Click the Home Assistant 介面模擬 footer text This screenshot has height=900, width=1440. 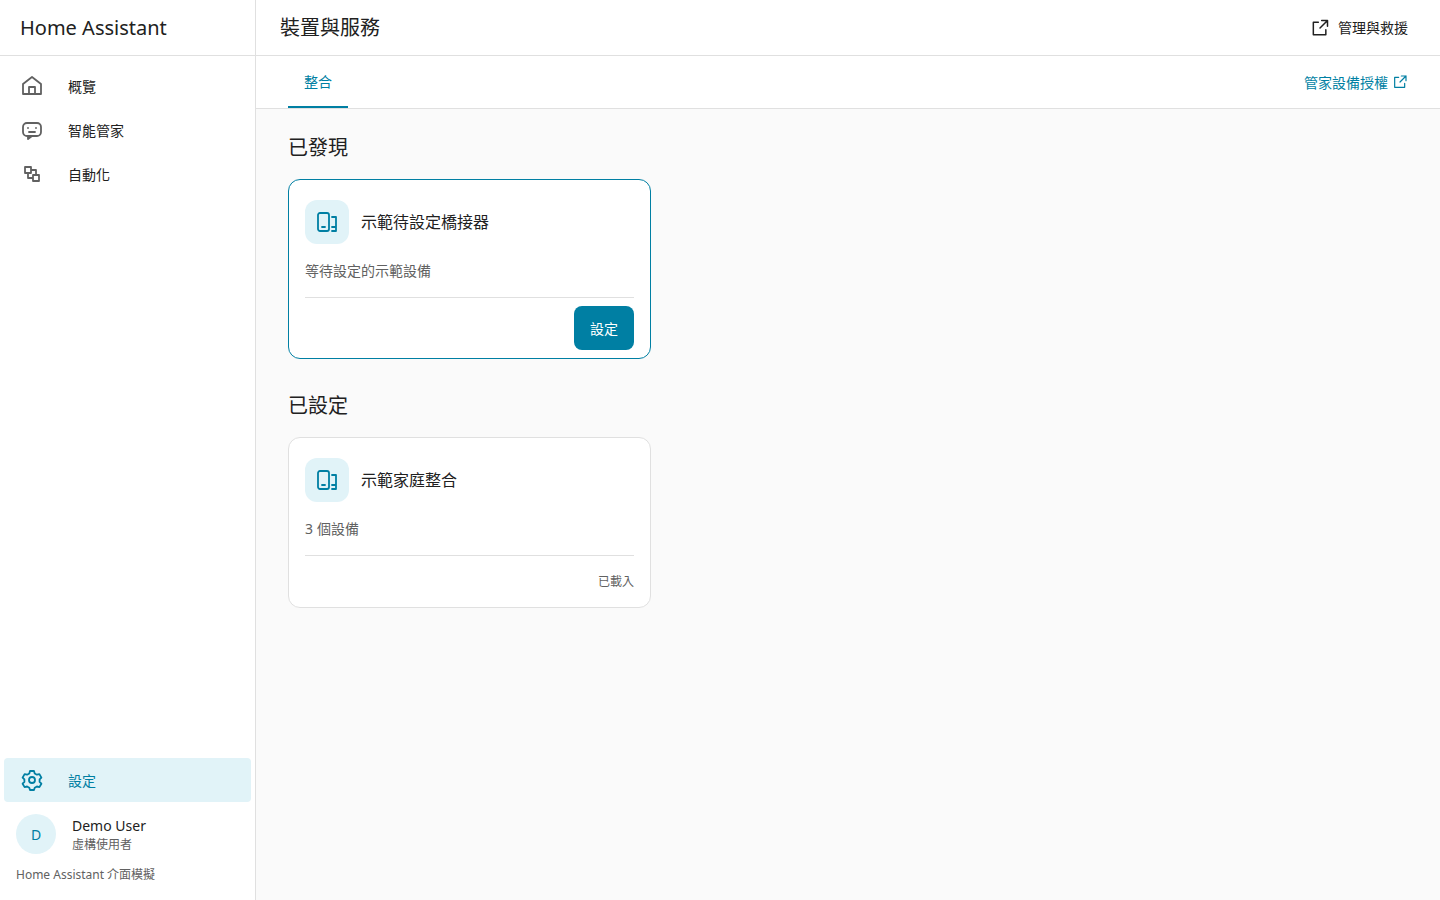[x=86, y=874]
